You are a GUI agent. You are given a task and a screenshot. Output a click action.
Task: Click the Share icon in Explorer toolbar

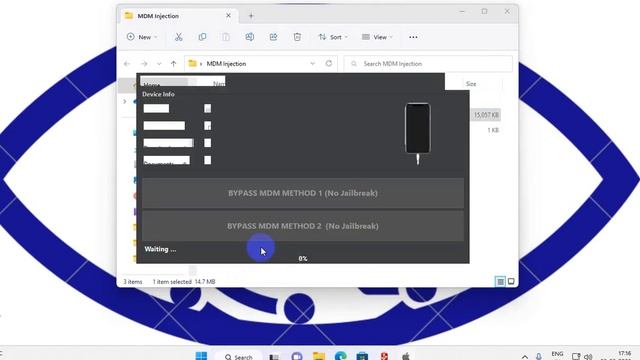tap(273, 37)
